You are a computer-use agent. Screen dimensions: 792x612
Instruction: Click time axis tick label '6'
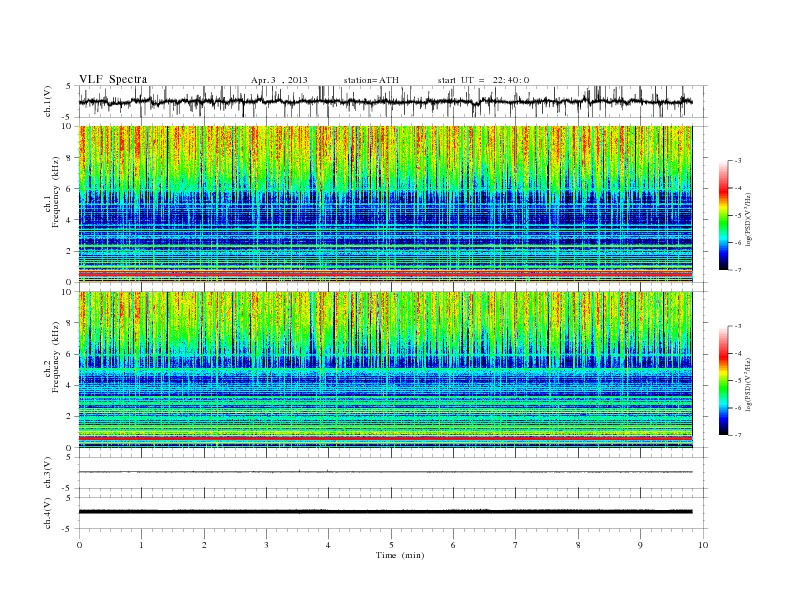coord(453,545)
